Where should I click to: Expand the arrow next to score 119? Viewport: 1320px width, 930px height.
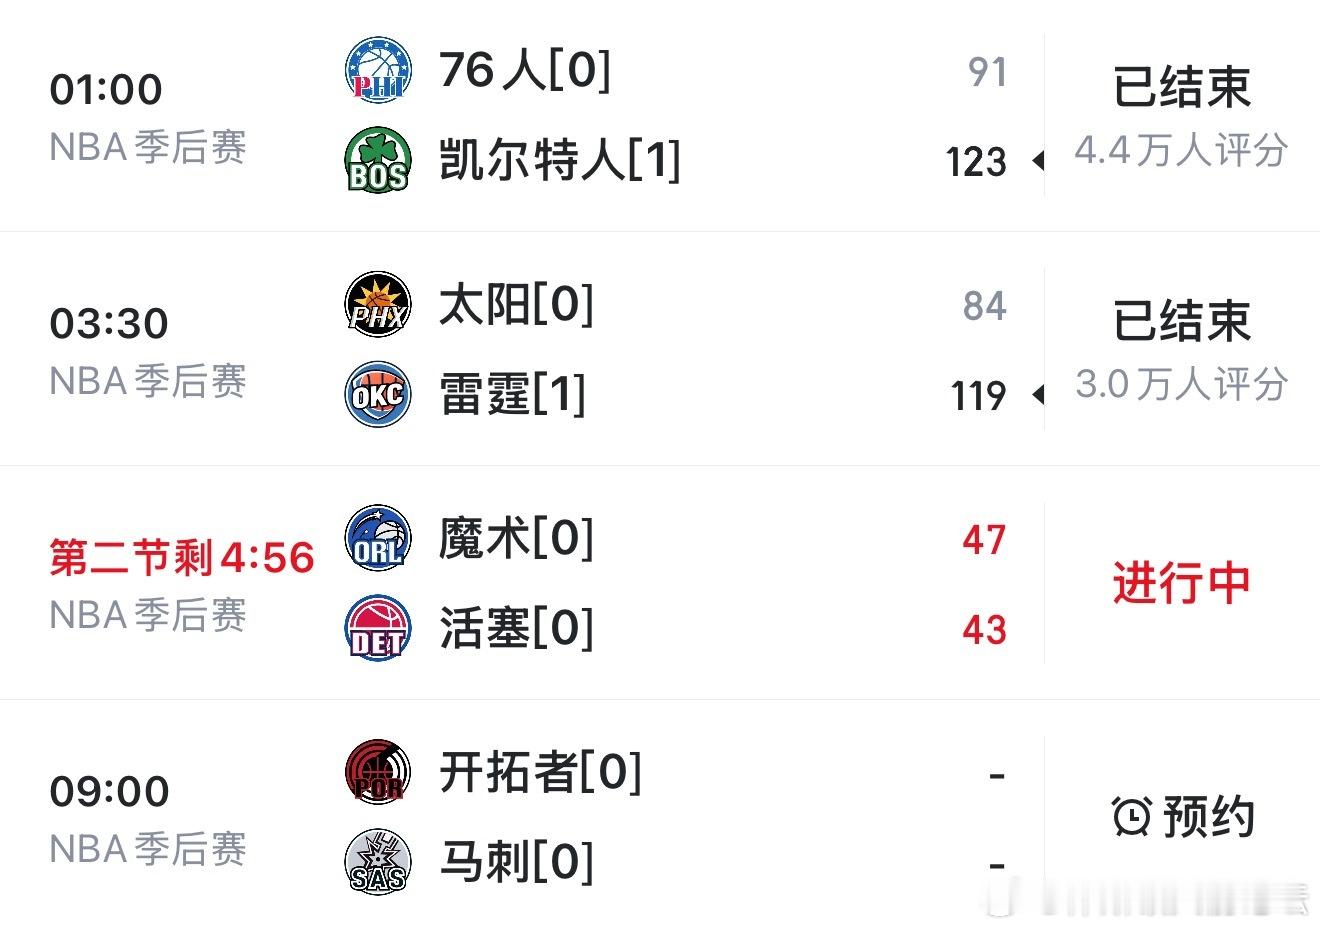pos(1038,396)
